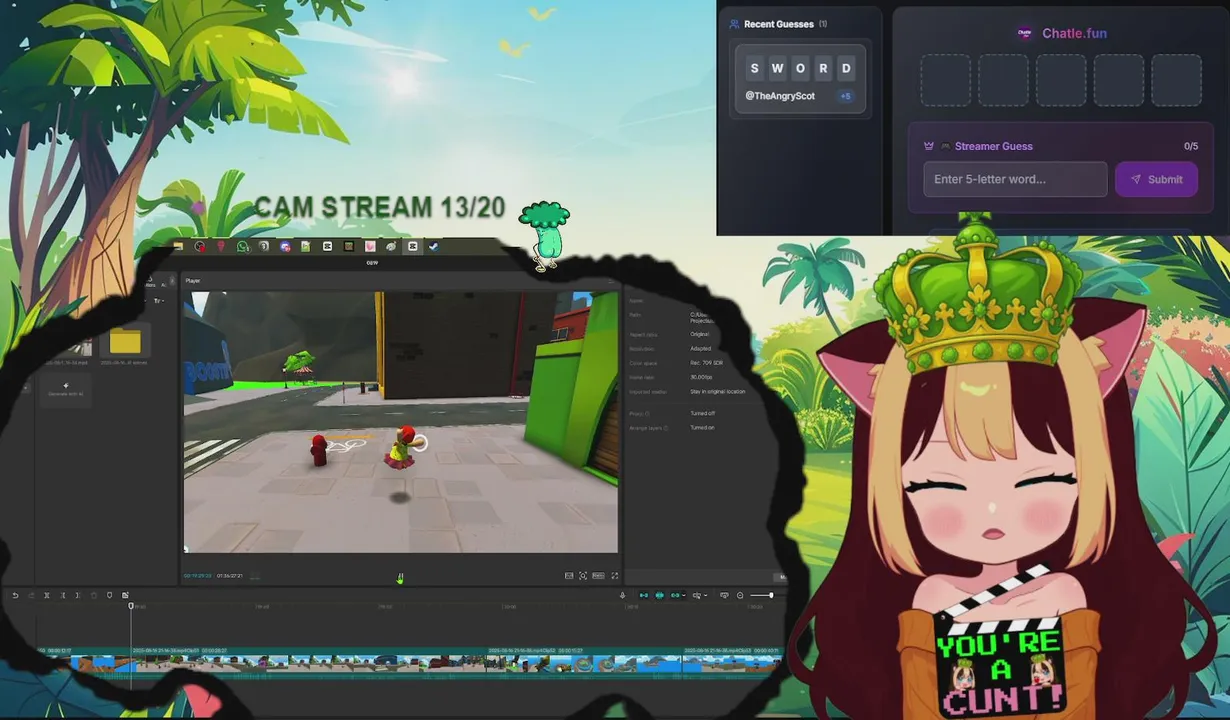The image size is (1230, 720).
Task: Click the 'Rec. 709 SDR' color space value
Action: click(x=704, y=363)
